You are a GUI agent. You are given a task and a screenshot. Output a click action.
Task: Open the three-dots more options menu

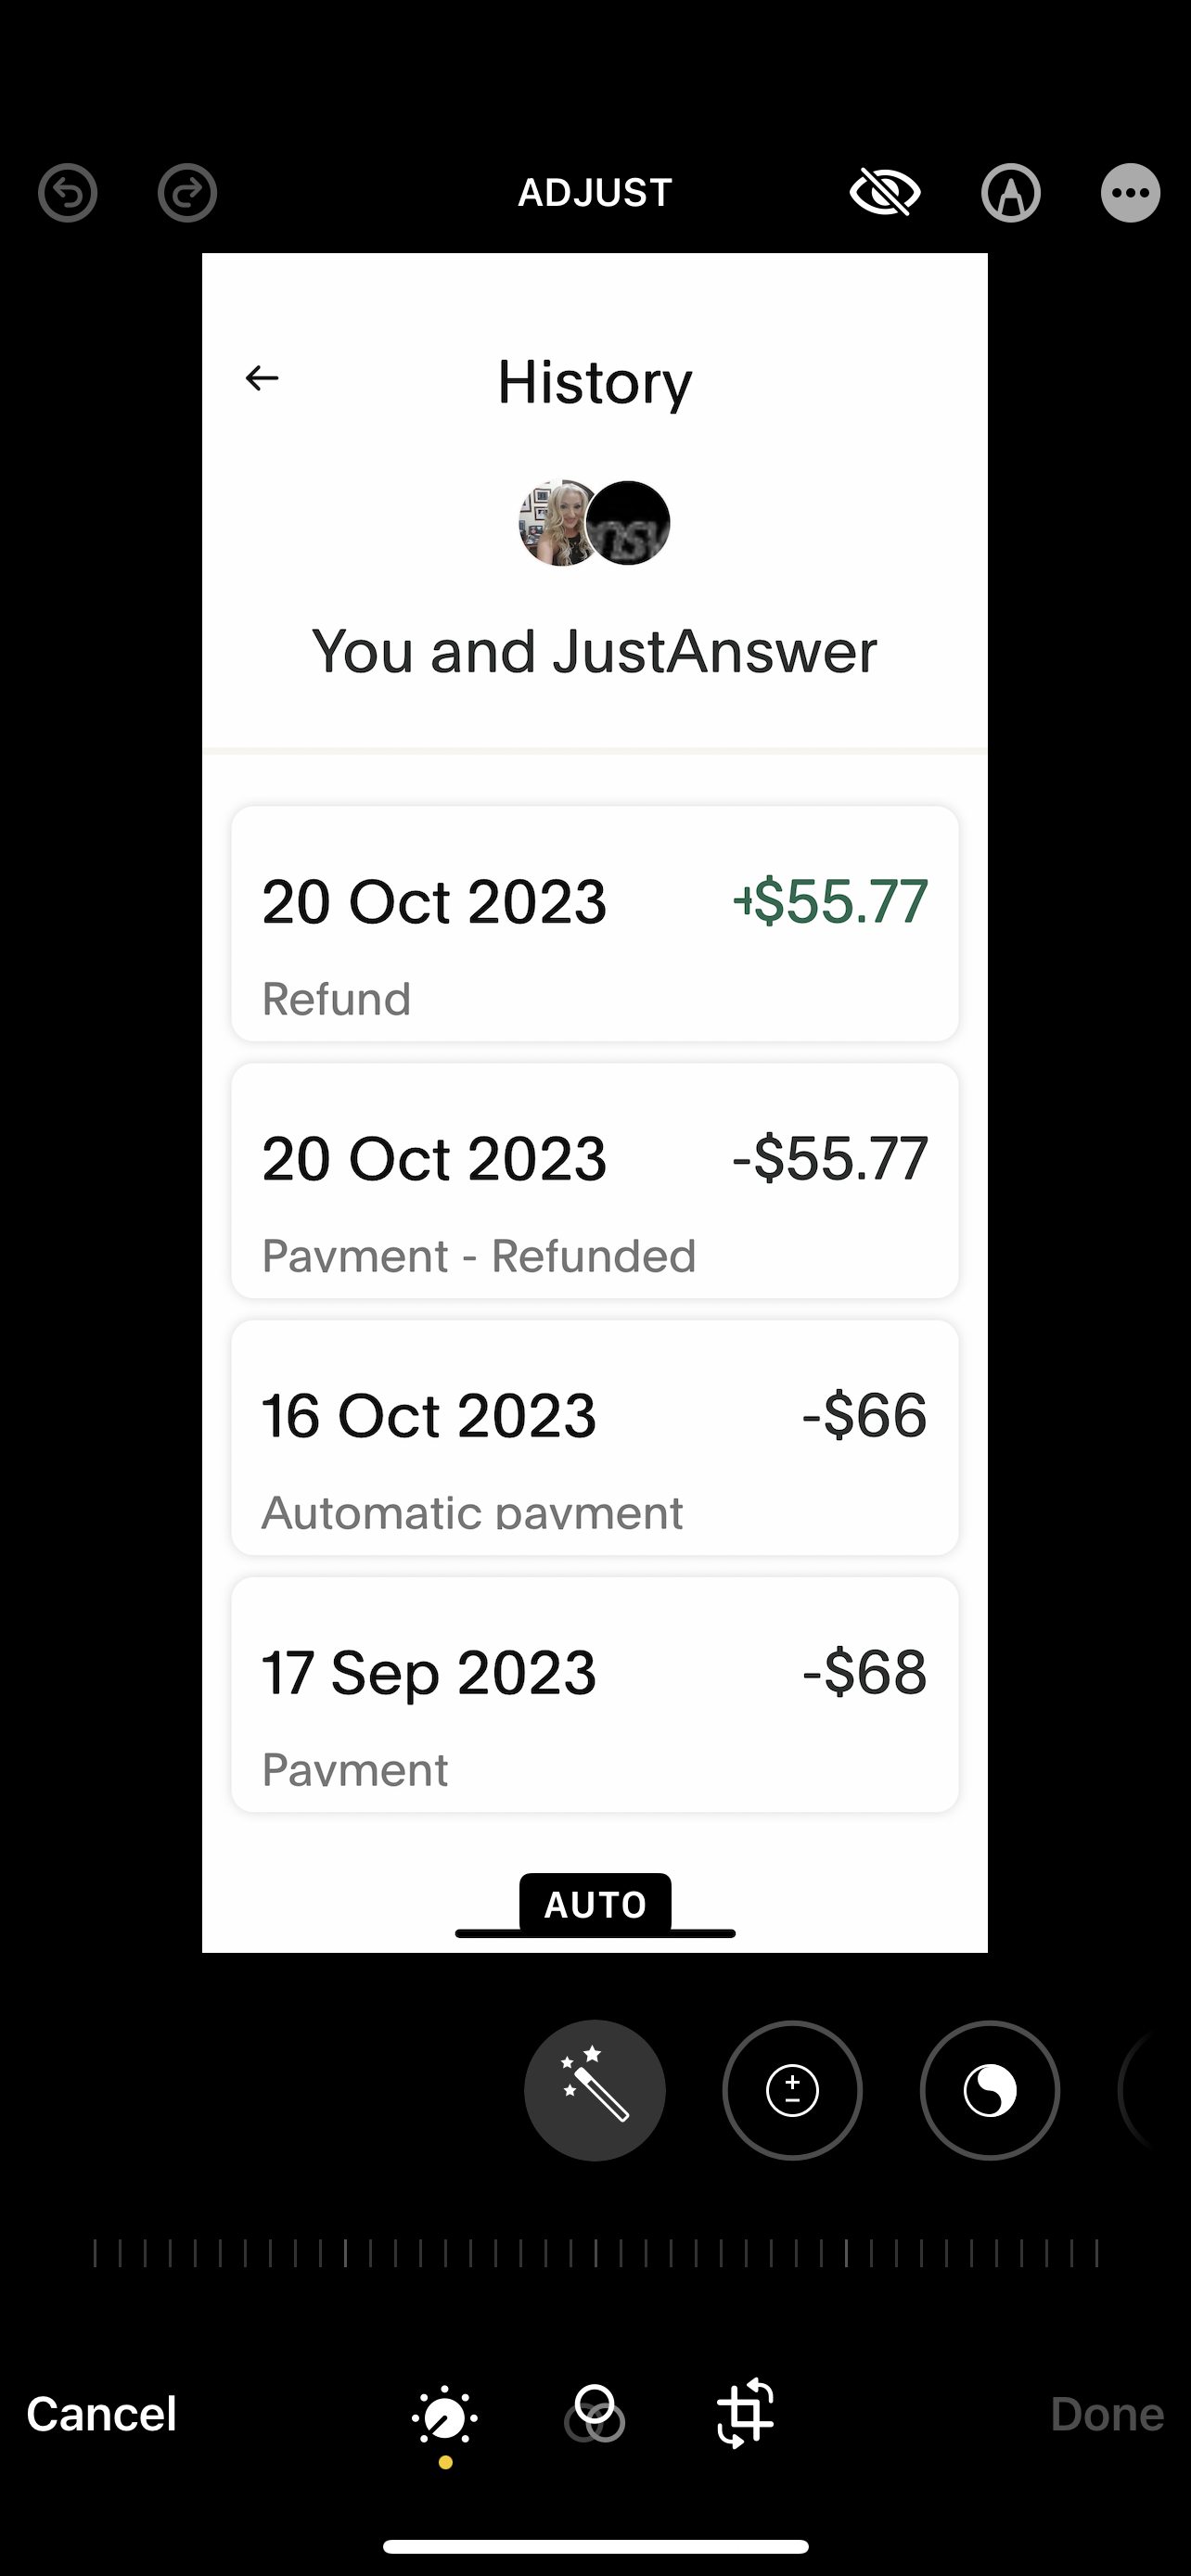pyautogui.click(x=1130, y=192)
